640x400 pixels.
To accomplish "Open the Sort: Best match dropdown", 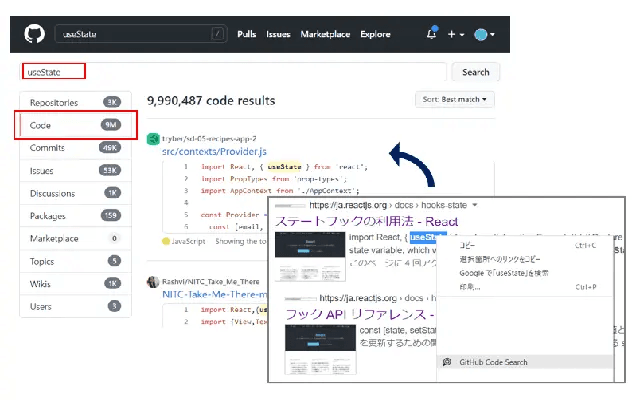I will coord(455,99).
